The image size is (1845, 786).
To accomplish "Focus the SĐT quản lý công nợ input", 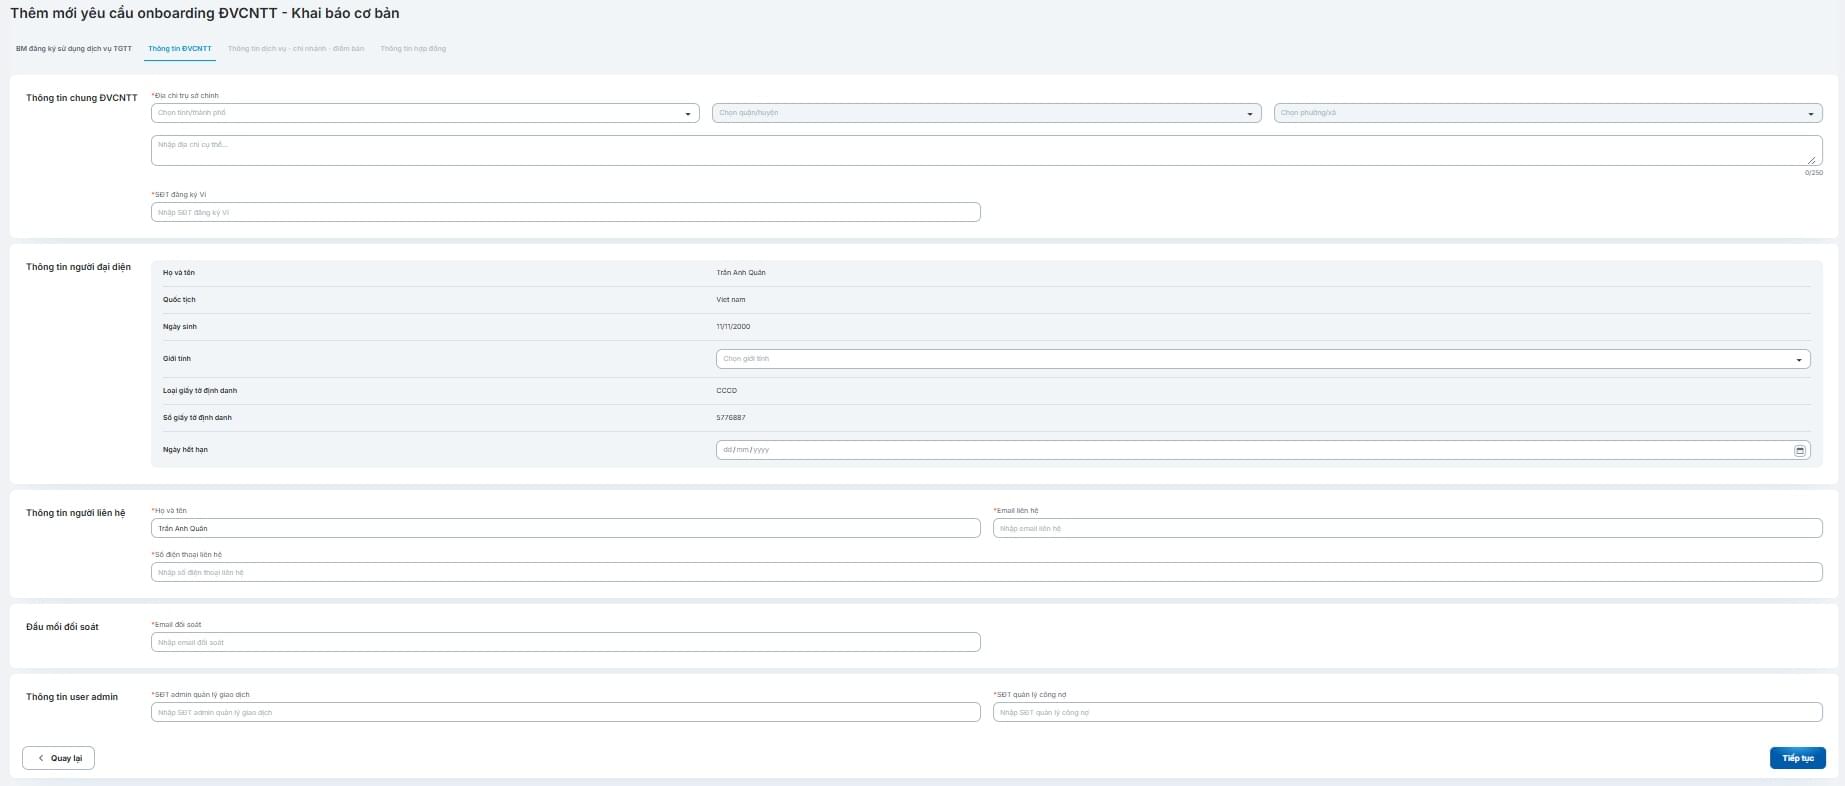I will [1407, 712].
